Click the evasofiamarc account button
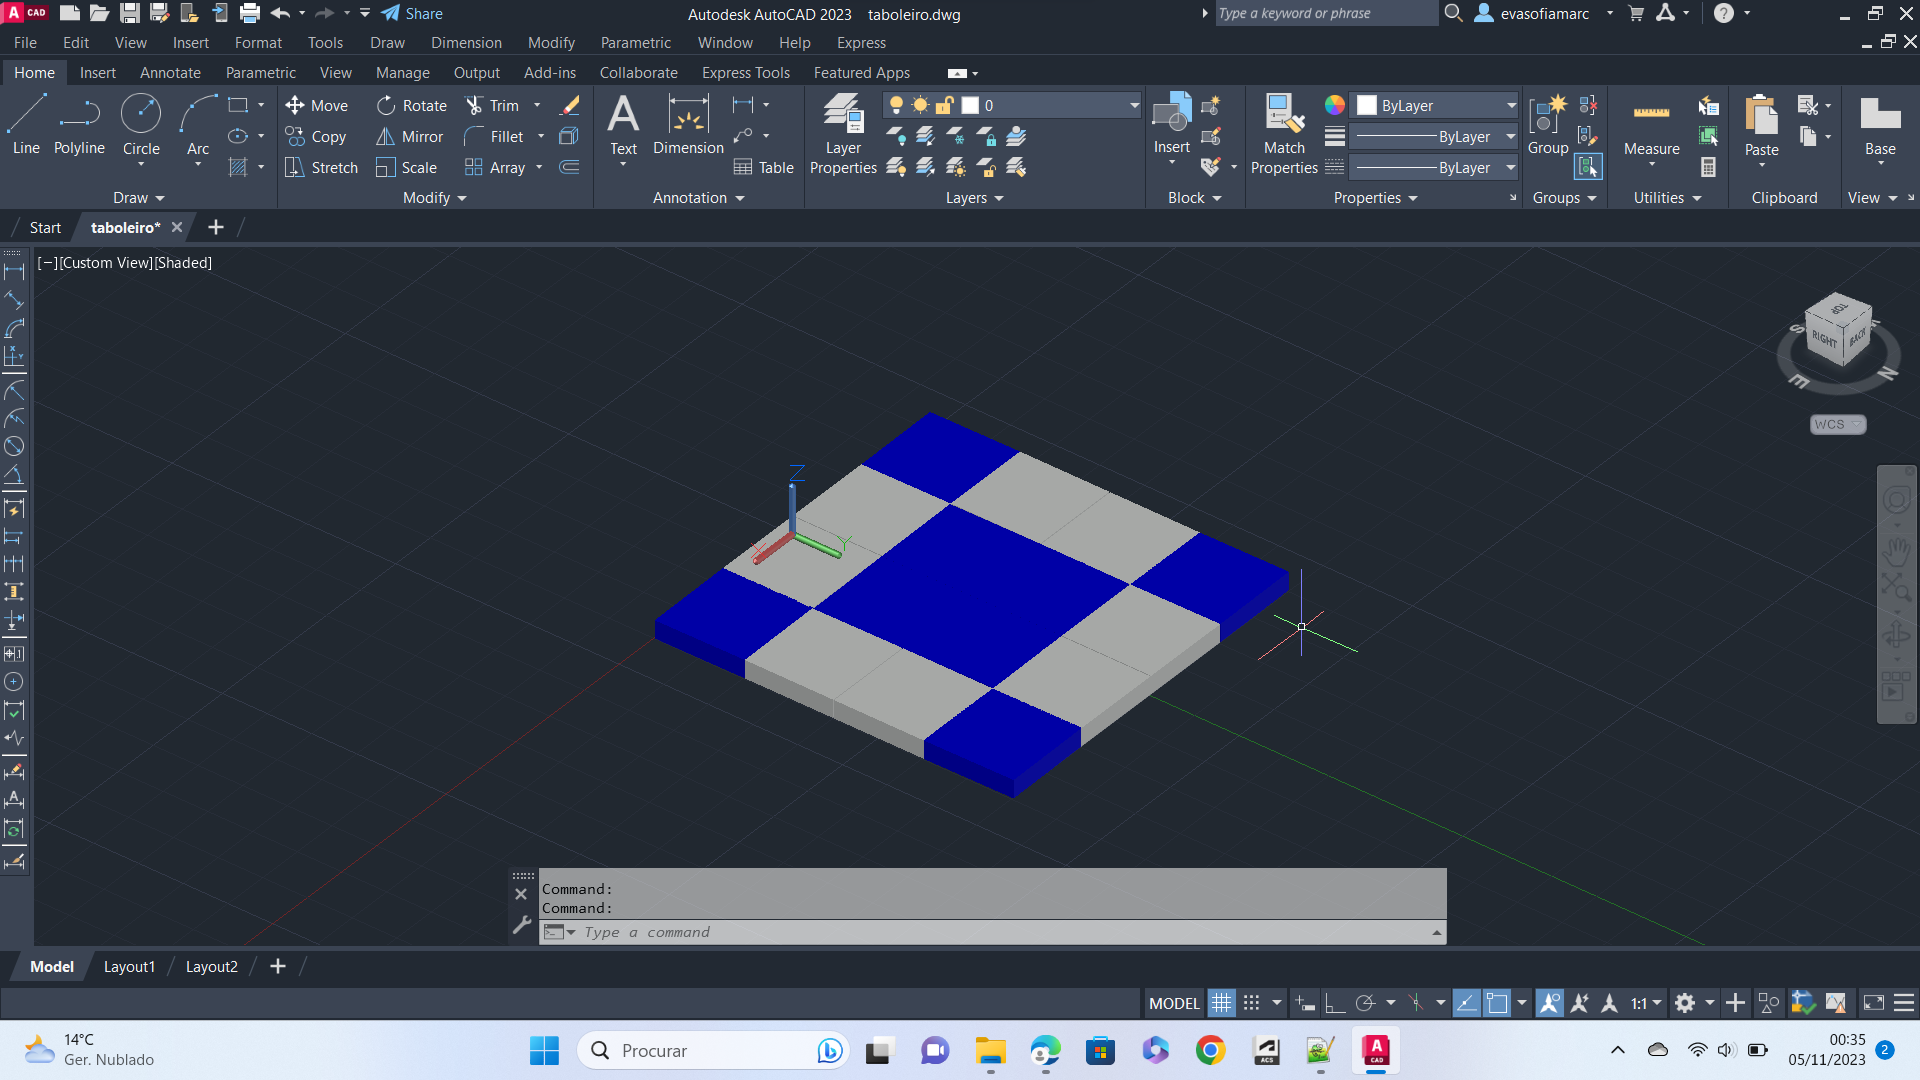 click(x=1544, y=14)
